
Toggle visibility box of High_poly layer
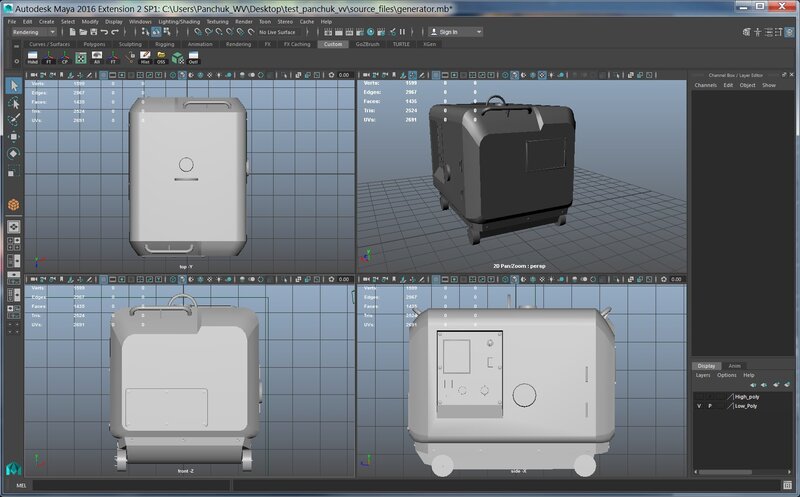pyautogui.click(x=699, y=397)
